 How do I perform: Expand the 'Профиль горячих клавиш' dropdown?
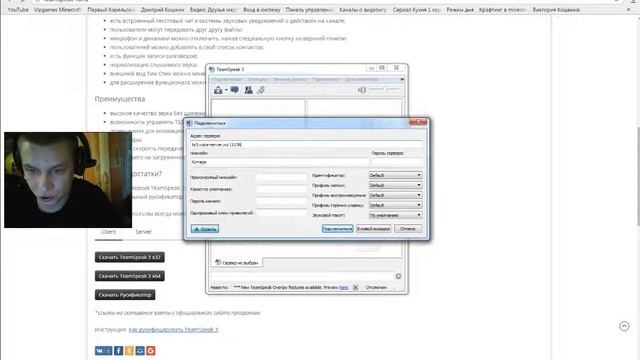pyautogui.click(x=396, y=205)
